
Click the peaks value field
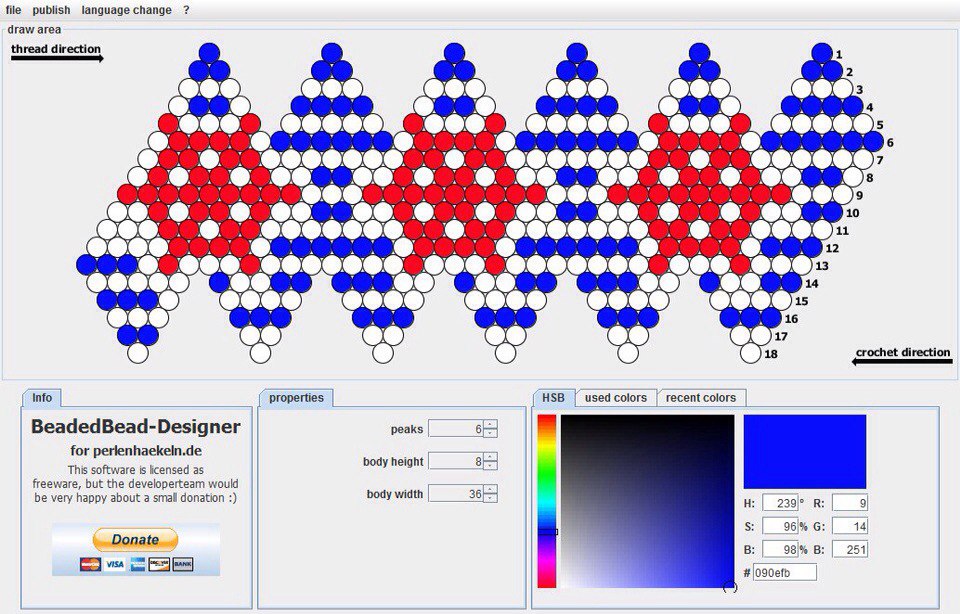click(456, 429)
